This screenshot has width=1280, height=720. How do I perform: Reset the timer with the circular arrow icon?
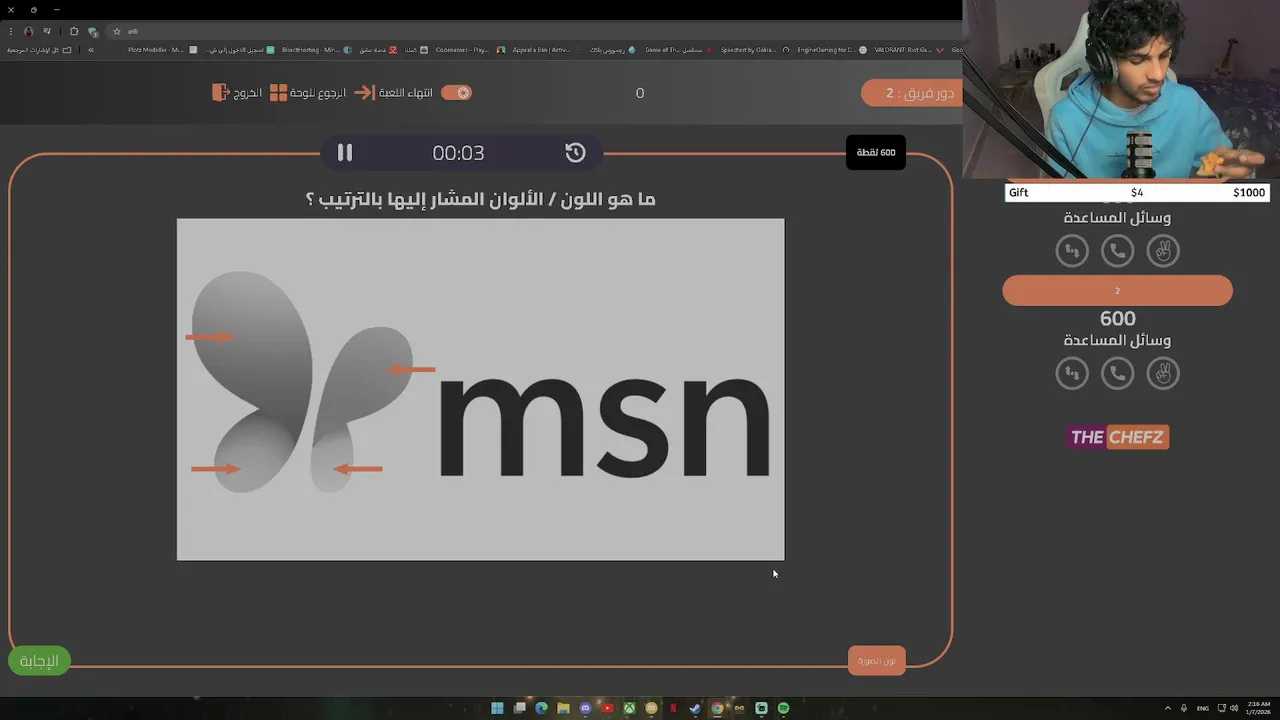pos(575,152)
